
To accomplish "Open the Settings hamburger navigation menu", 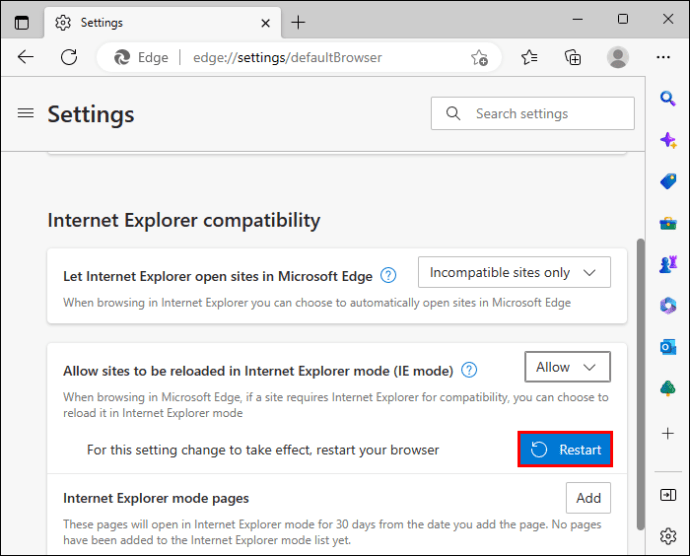I will [x=26, y=114].
